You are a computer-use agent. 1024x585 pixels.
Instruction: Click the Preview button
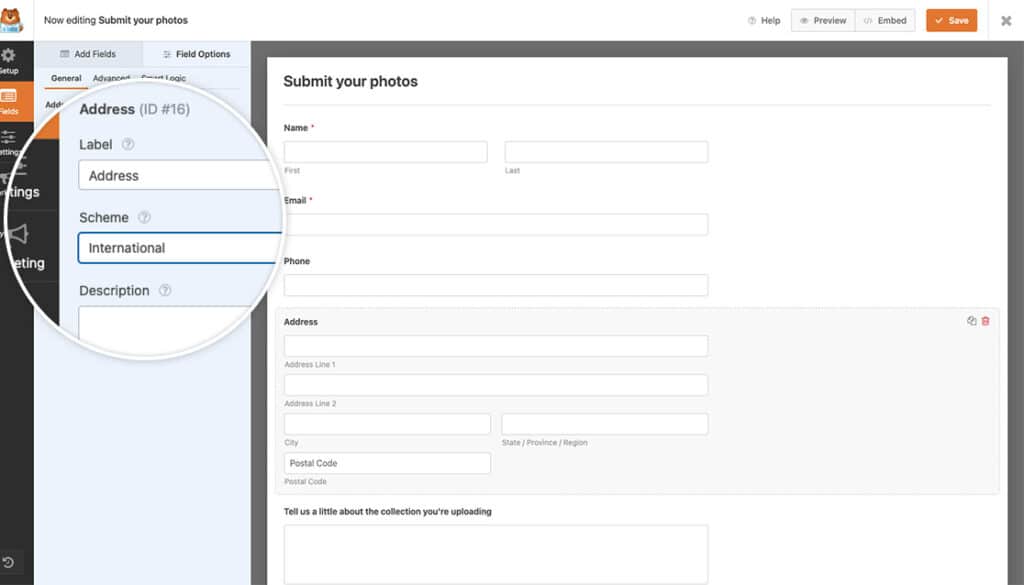822,19
